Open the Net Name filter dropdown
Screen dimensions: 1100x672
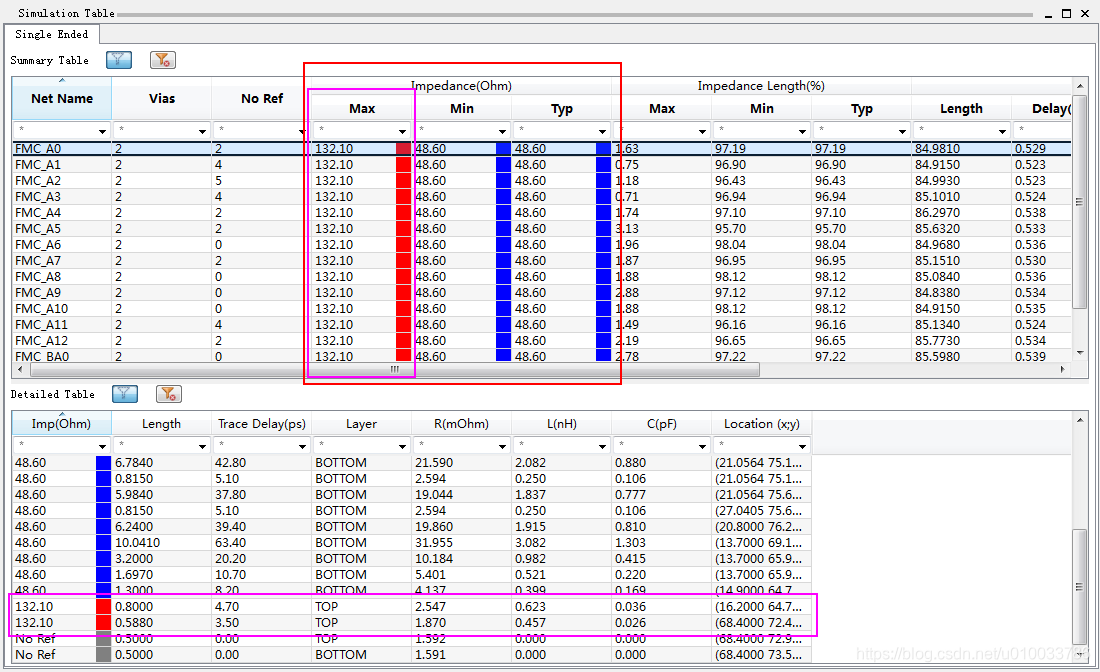[x=102, y=131]
